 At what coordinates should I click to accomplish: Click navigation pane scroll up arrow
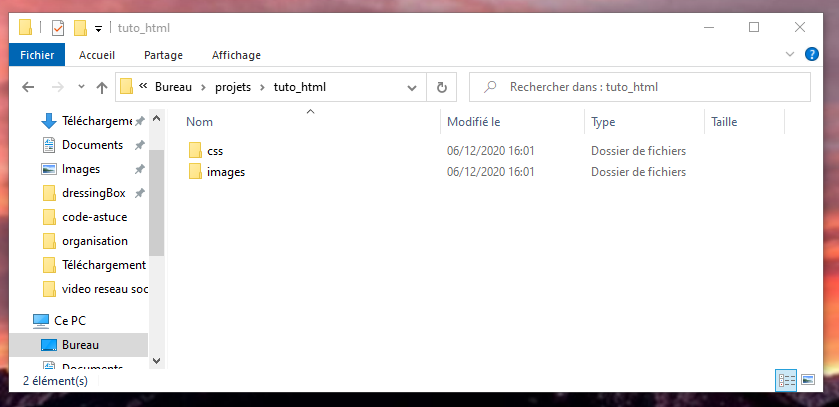point(156,118)
